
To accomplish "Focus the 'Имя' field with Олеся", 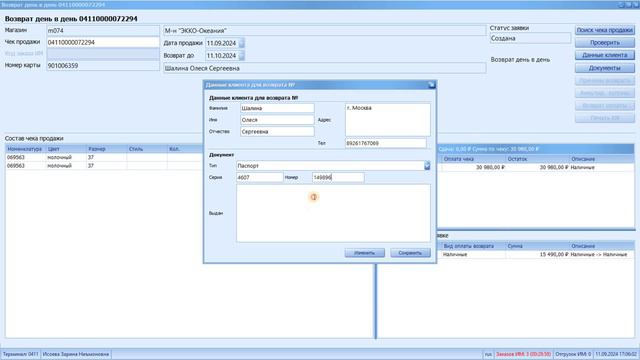I will click(x=277, y=120).
